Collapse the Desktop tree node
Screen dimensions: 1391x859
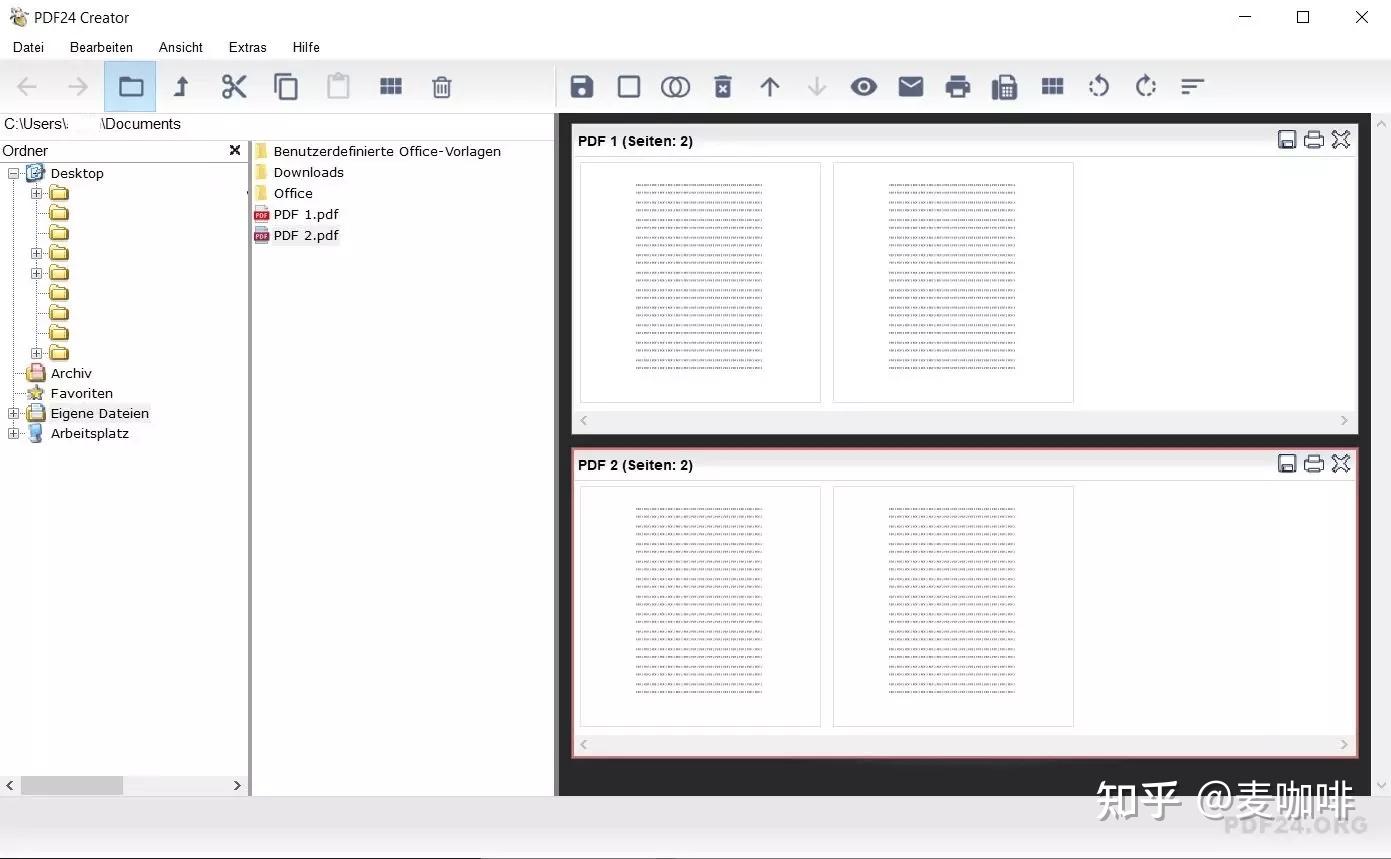[x=14, y=173]
